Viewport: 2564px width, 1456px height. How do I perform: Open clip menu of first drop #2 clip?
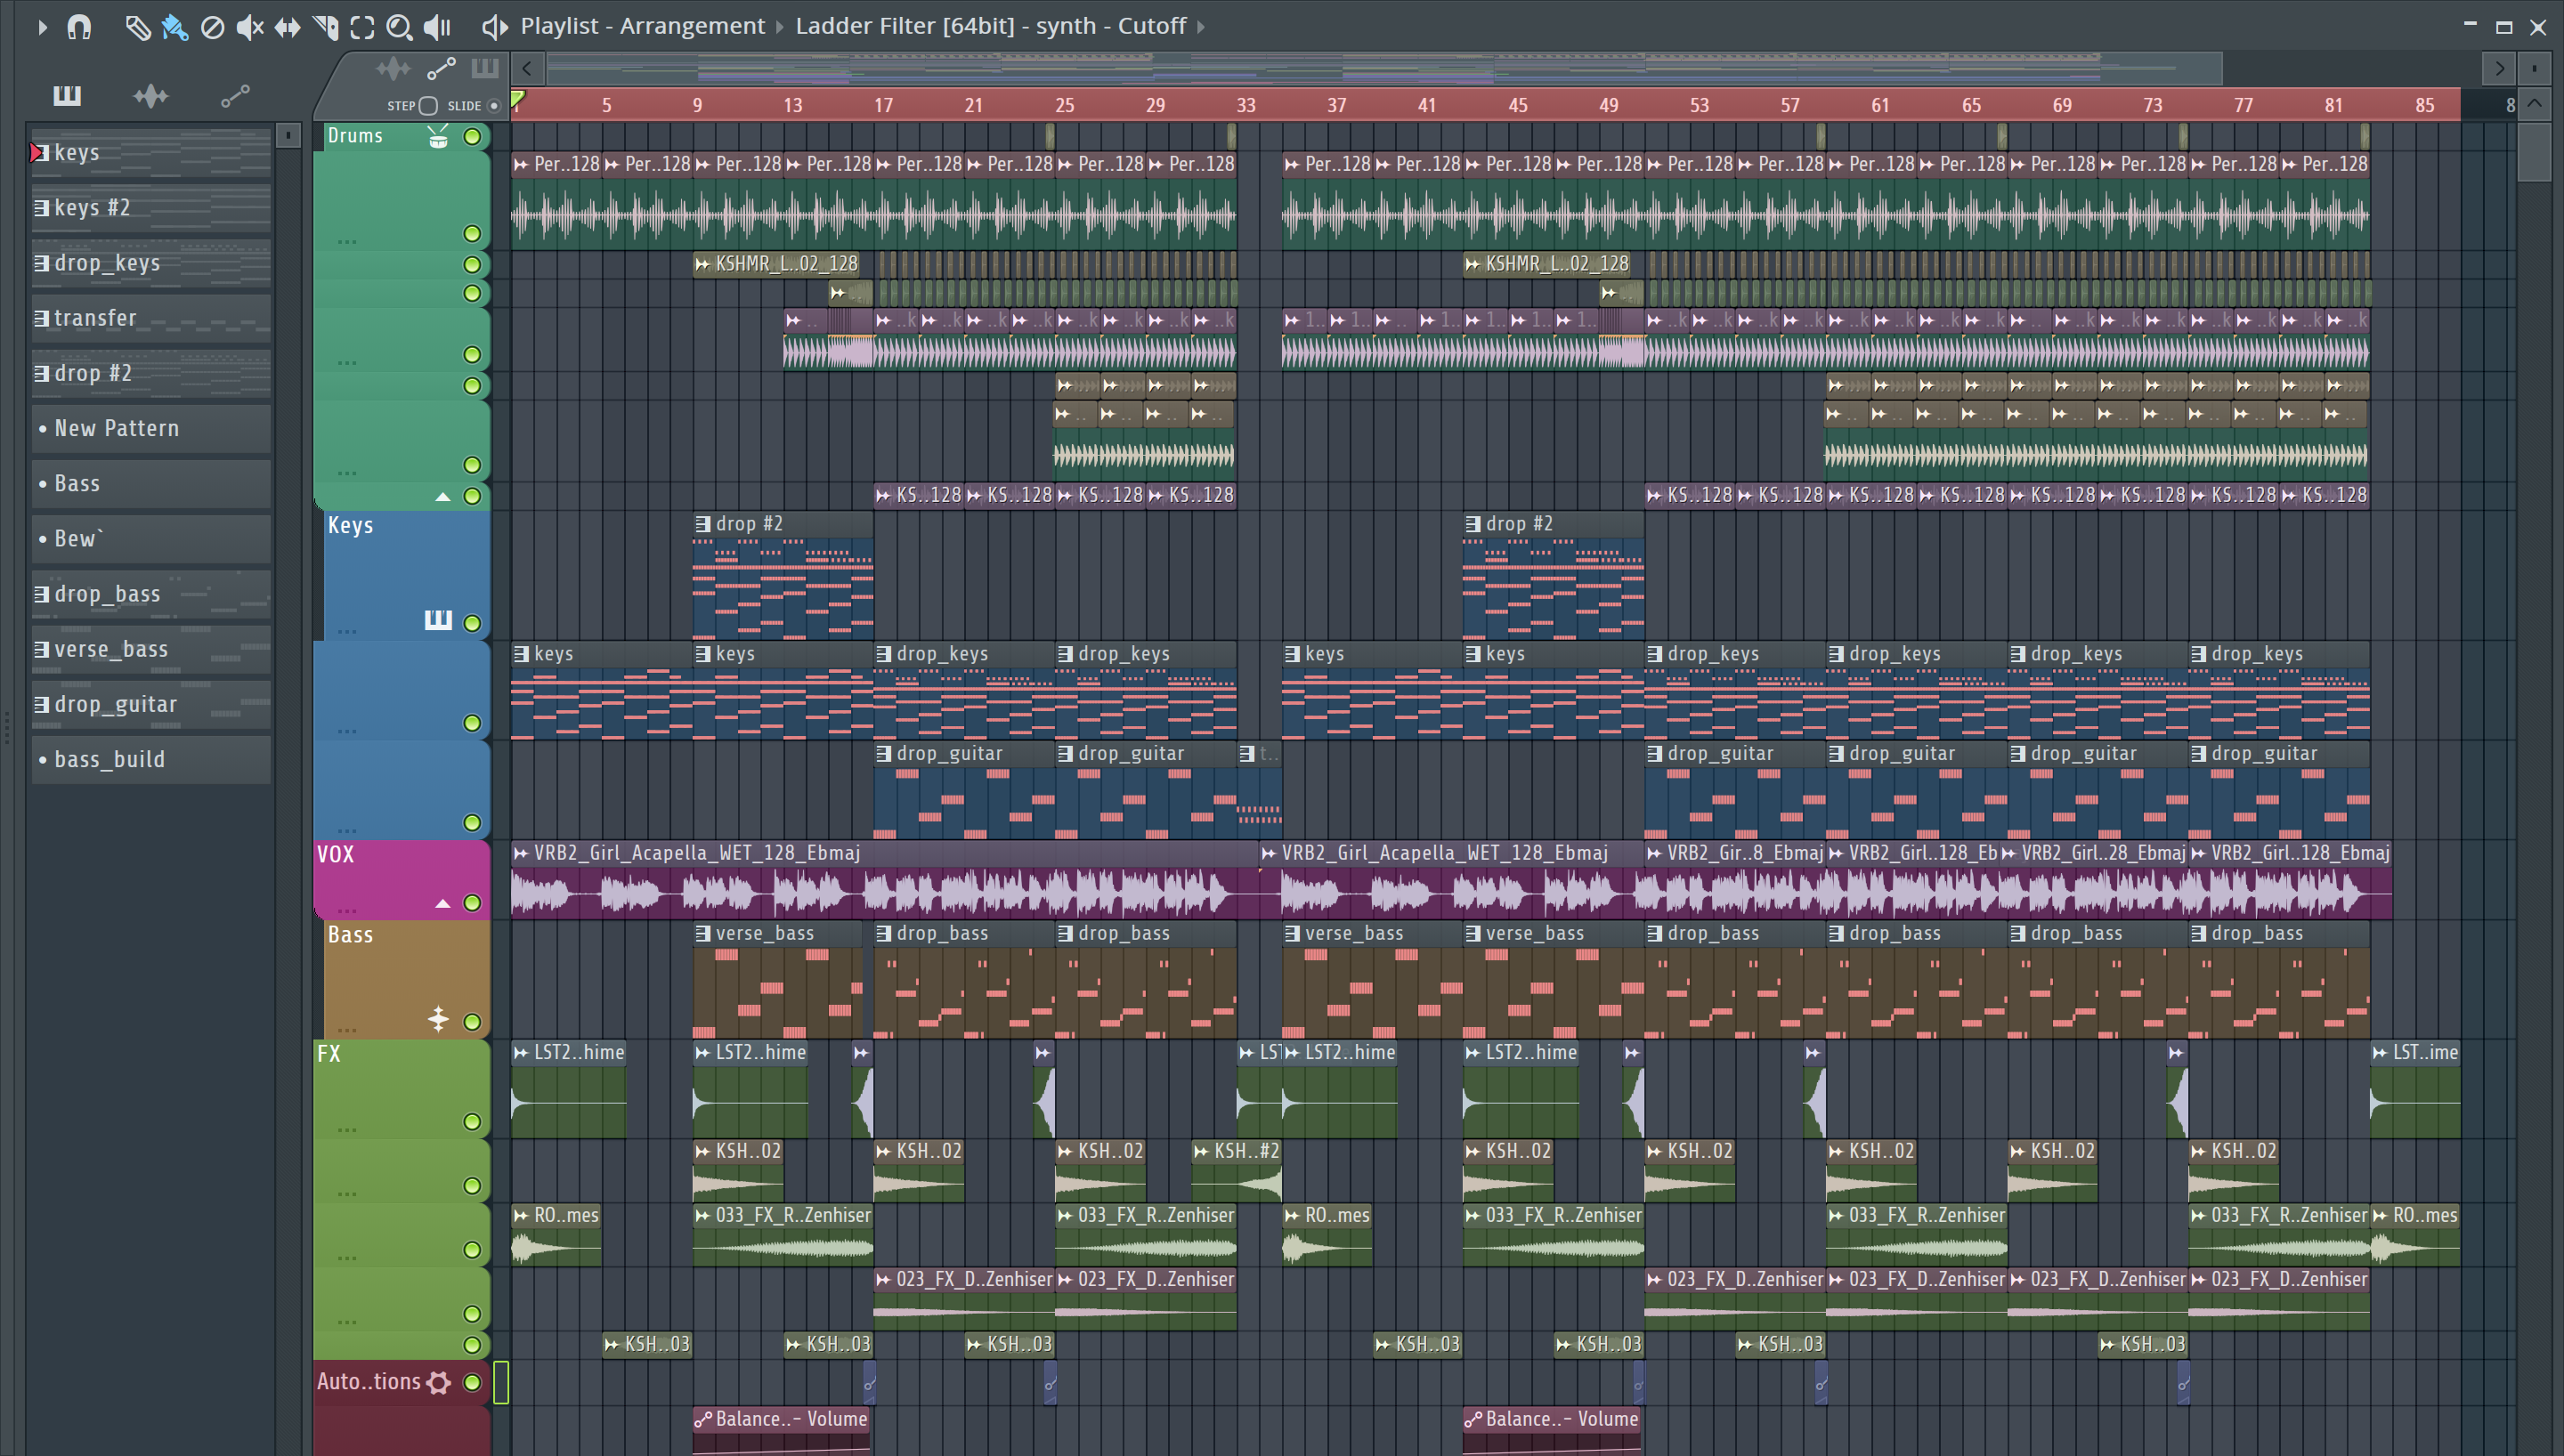coord(703,523)
